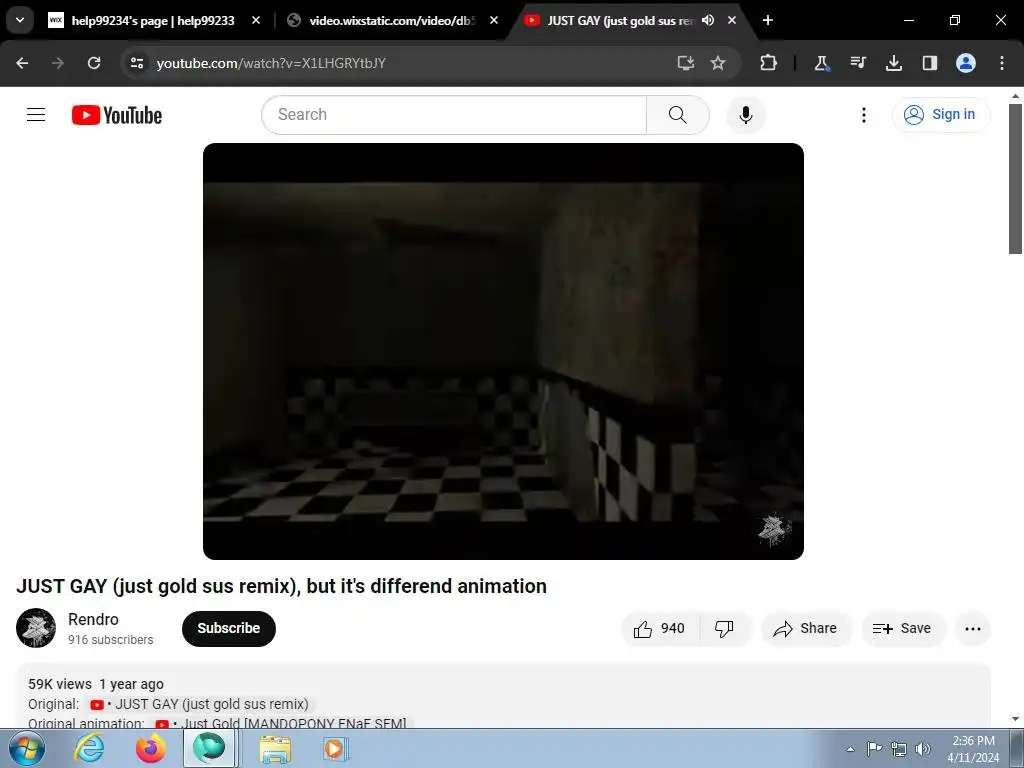Image resolution: width=1024 pixels, height=768 pixels.
Task: Share this video
Action: (805, 628)
